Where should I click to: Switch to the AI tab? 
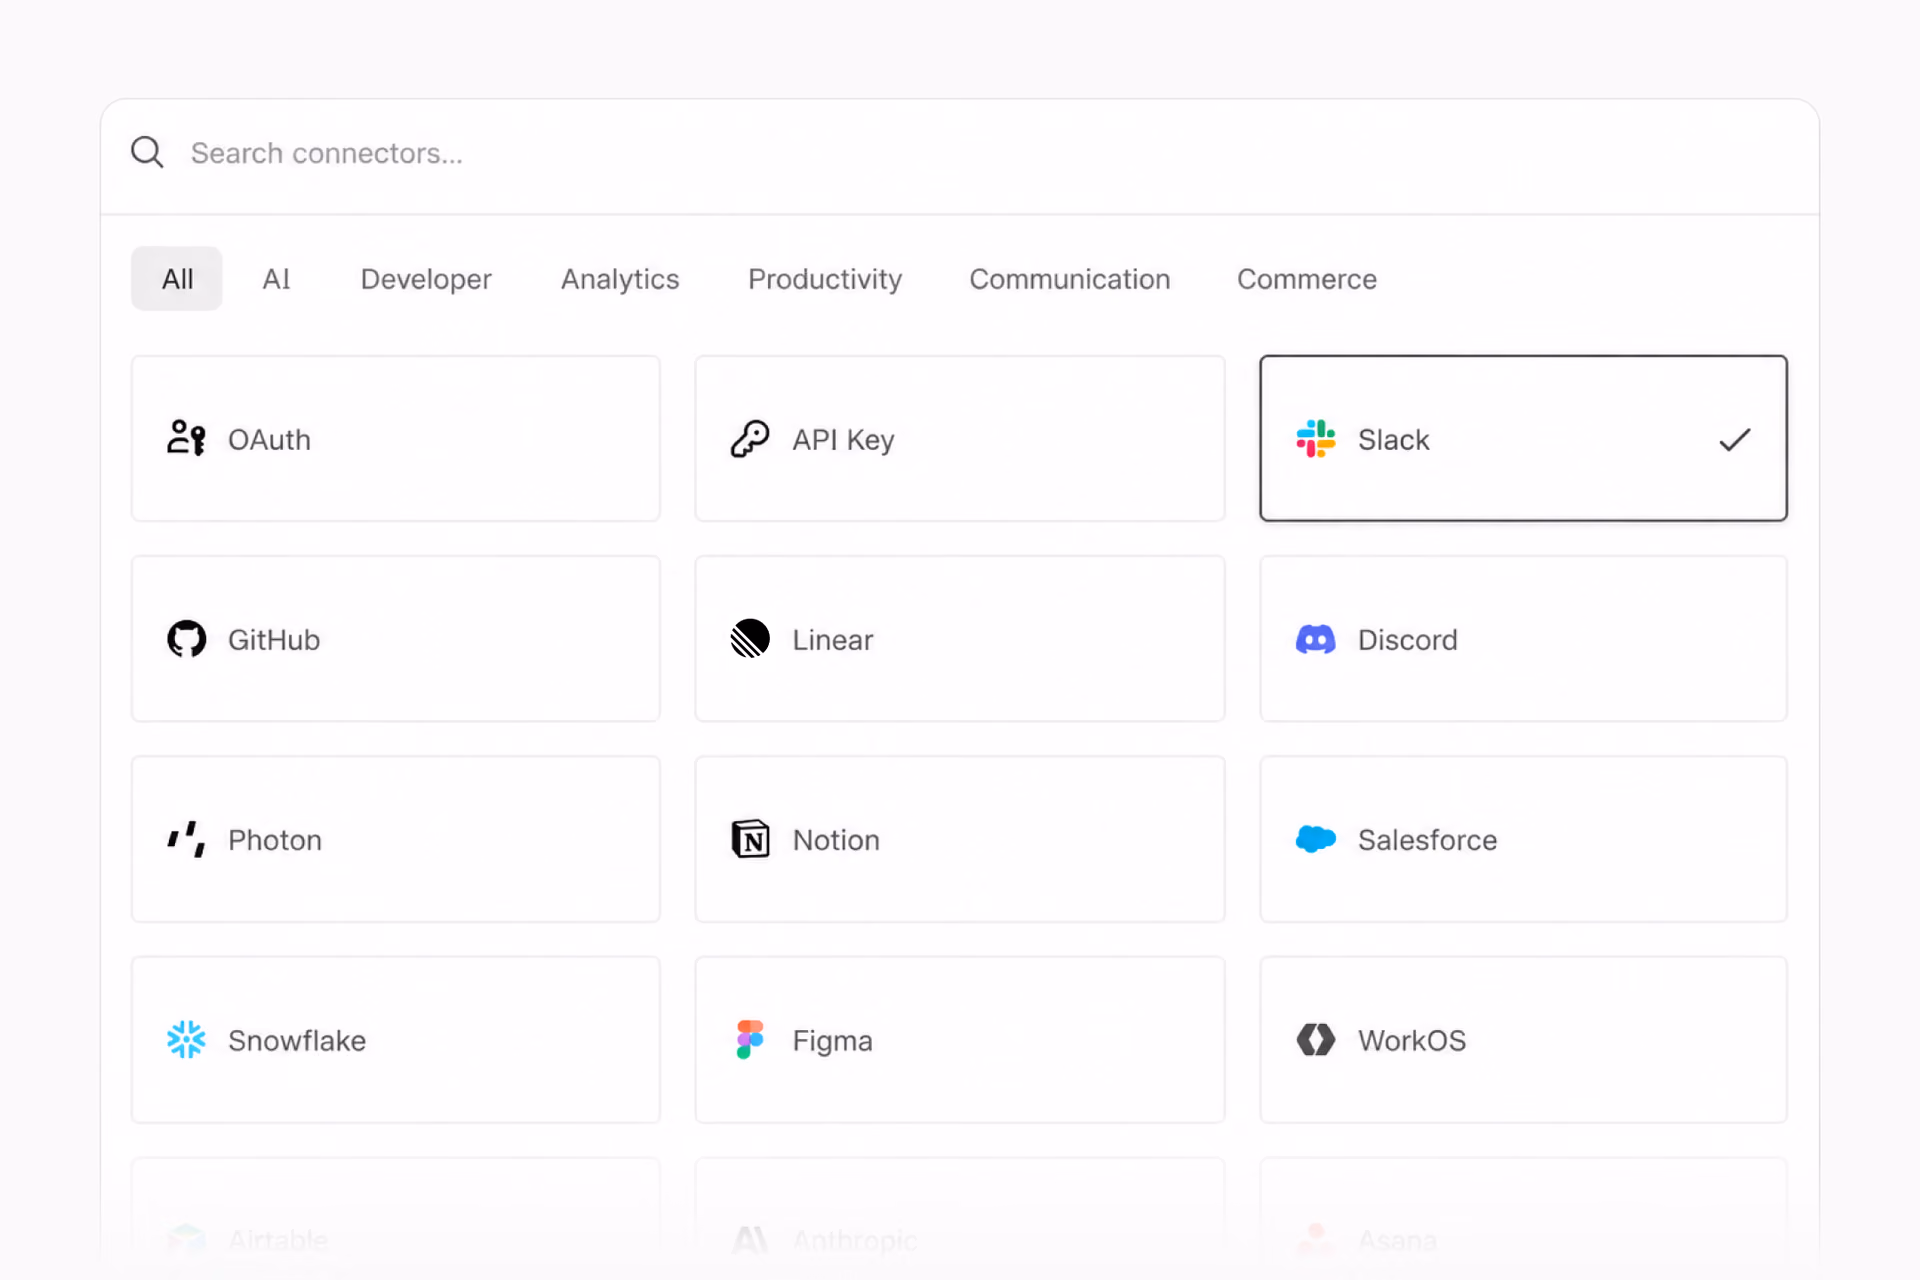point(276,279)
